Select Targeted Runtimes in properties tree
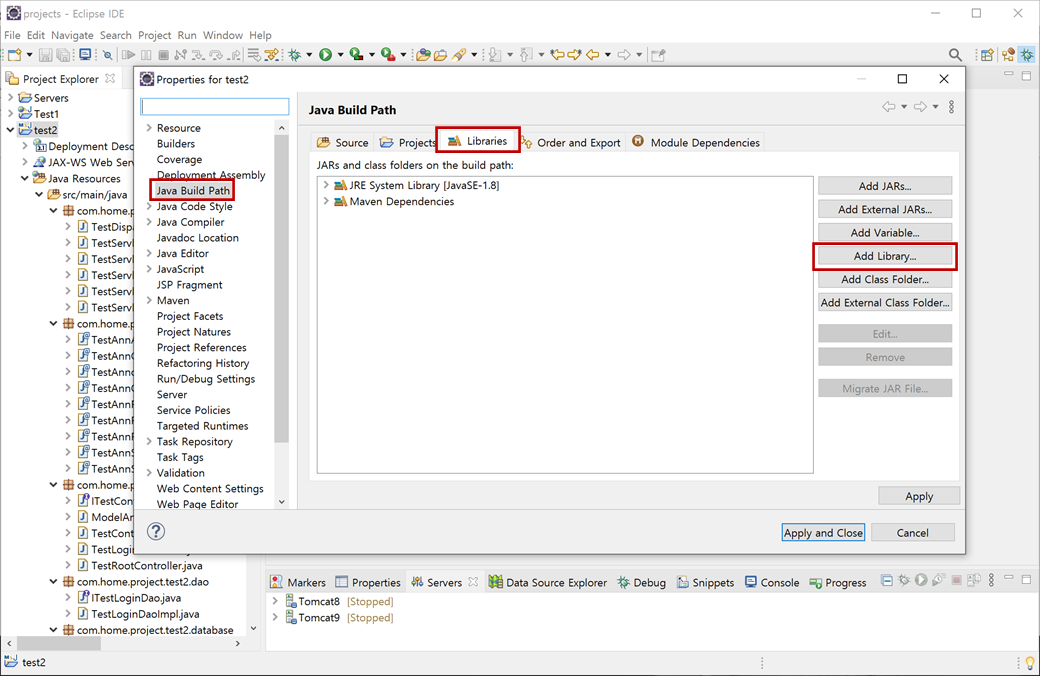 click(x=202, y=426)
